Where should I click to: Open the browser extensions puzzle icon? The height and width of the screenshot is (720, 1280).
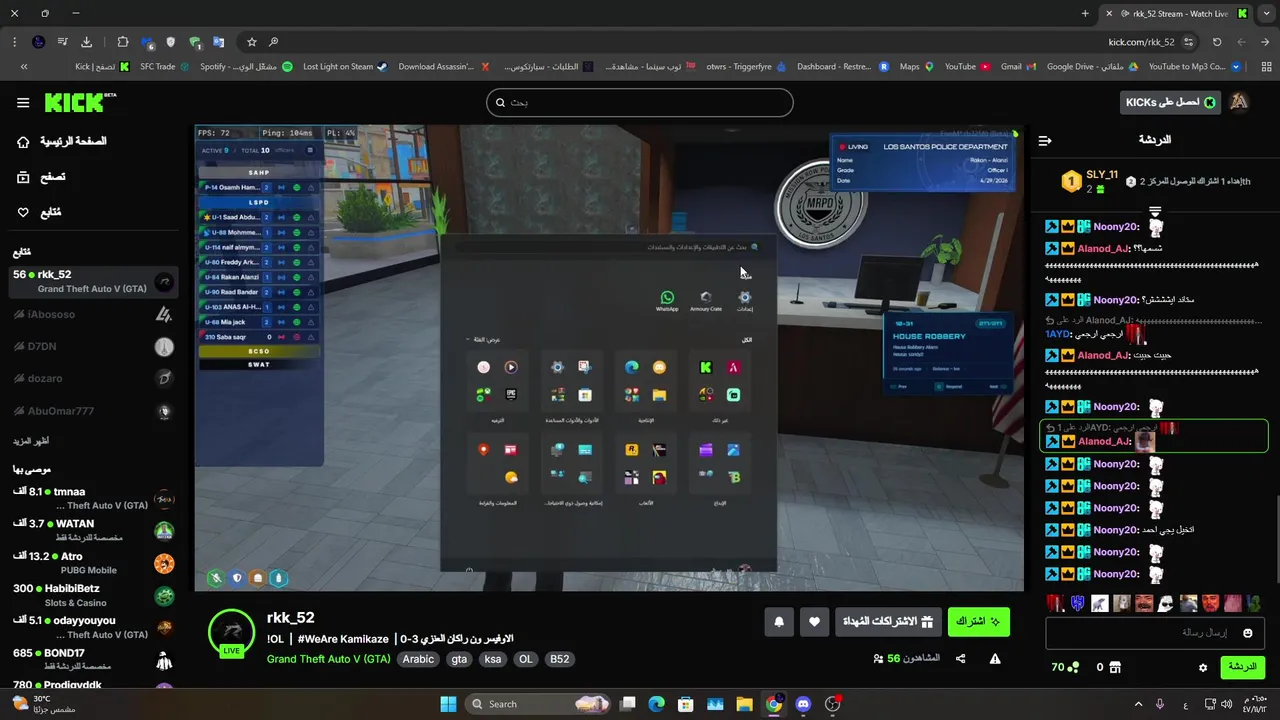pos(123,42)
